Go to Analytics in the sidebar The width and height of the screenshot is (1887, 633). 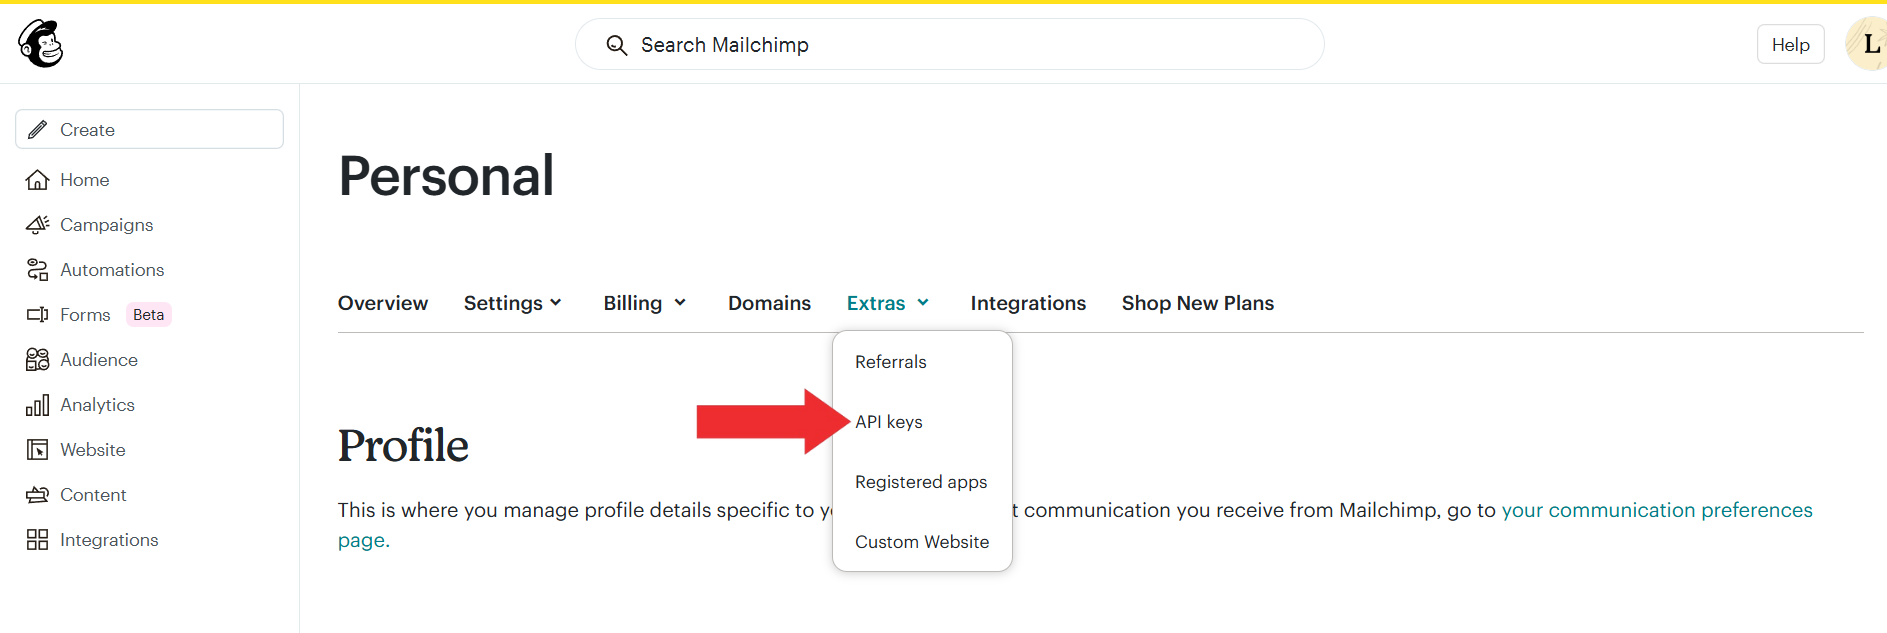(97, 405)
